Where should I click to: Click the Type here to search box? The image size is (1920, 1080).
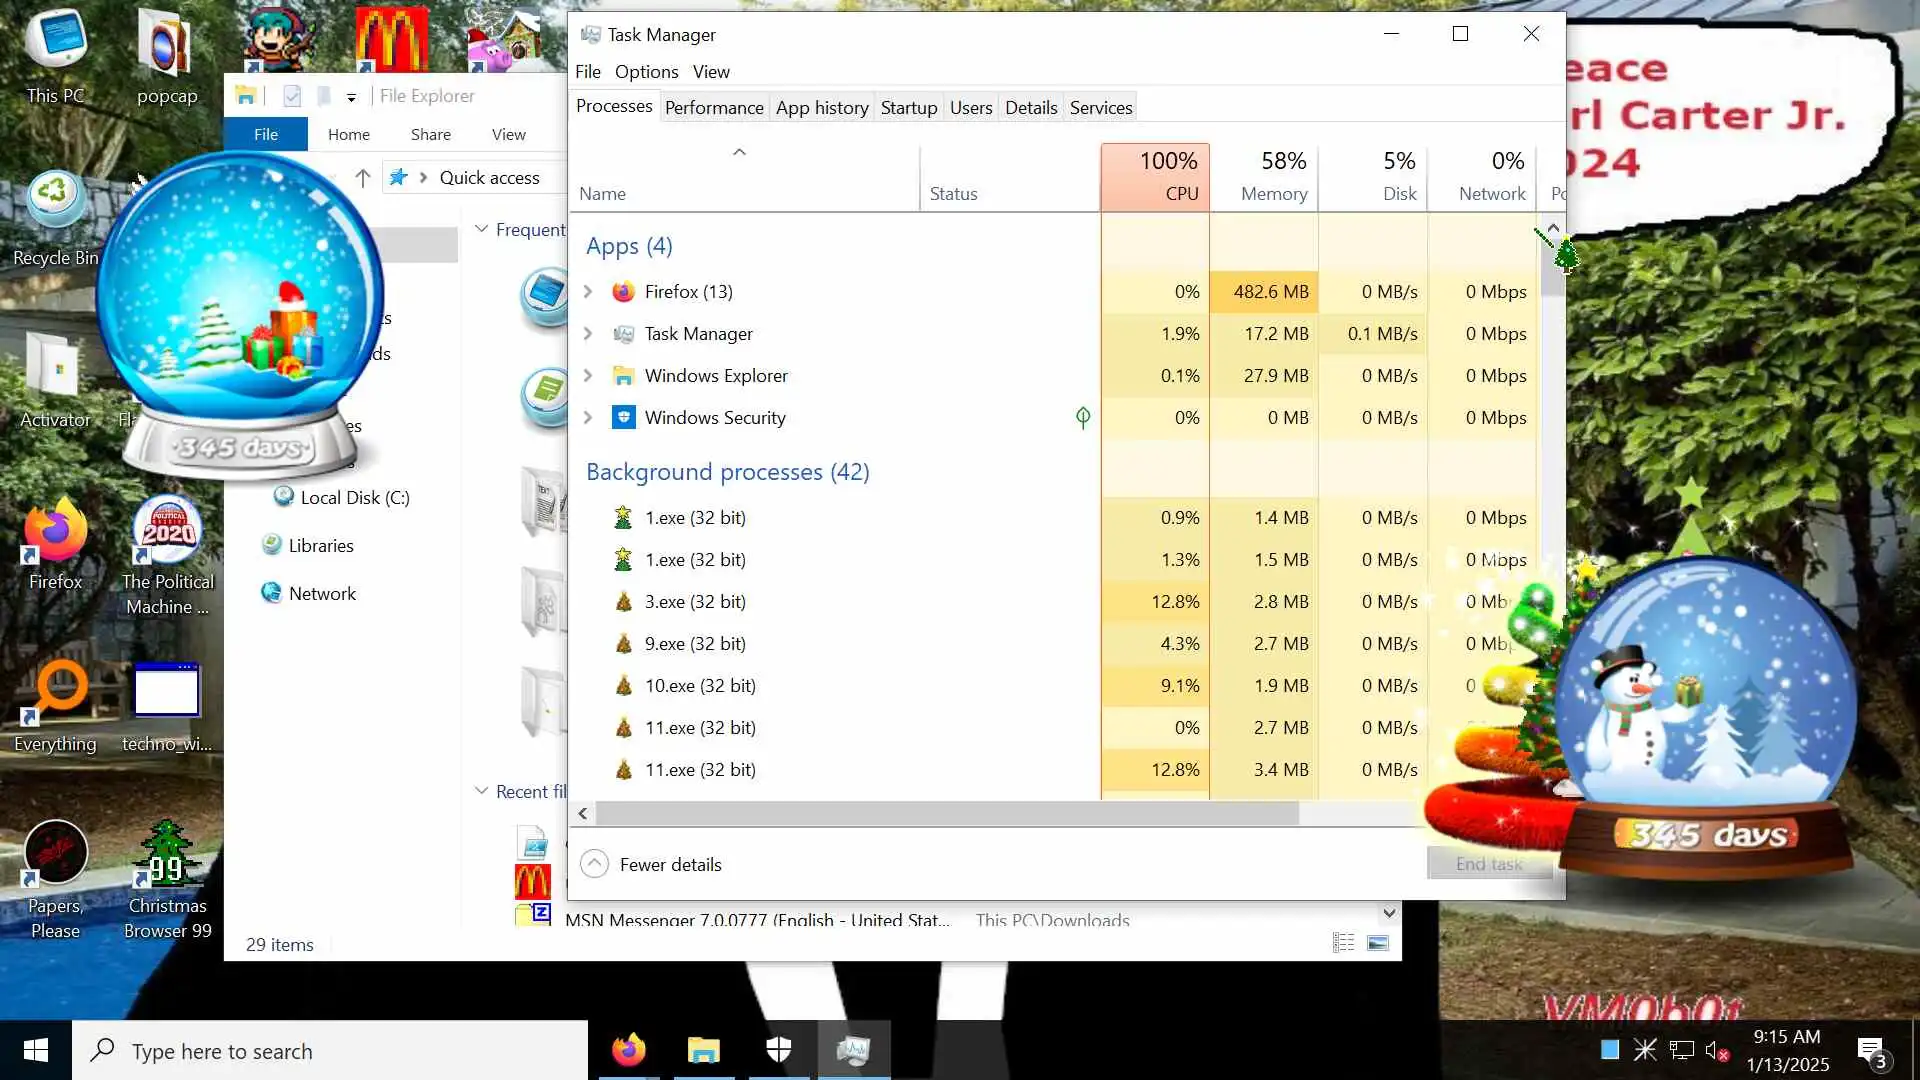click(x=330, y=1050)
